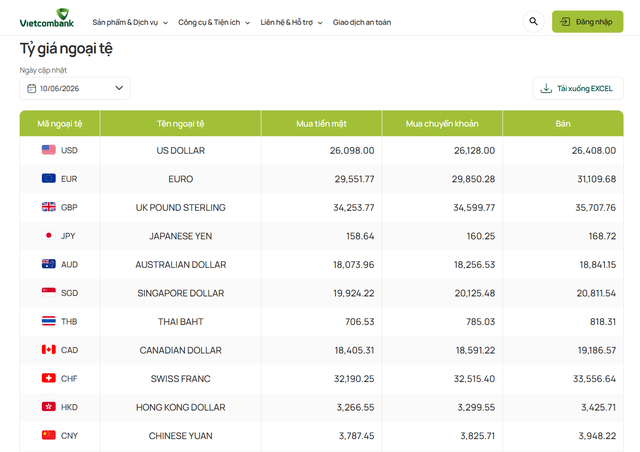Click the download icon beside Tải xuống EXCEL
640x452 pixels.
pyautogui.click(x=546, y=88)
